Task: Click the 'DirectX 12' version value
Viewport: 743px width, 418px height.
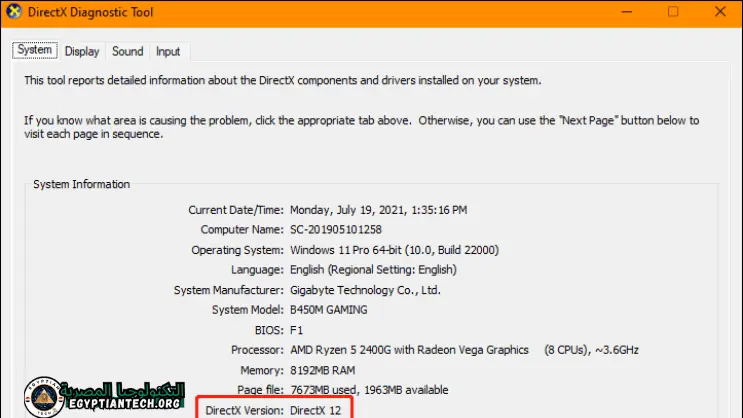Action: pos(316,410)
